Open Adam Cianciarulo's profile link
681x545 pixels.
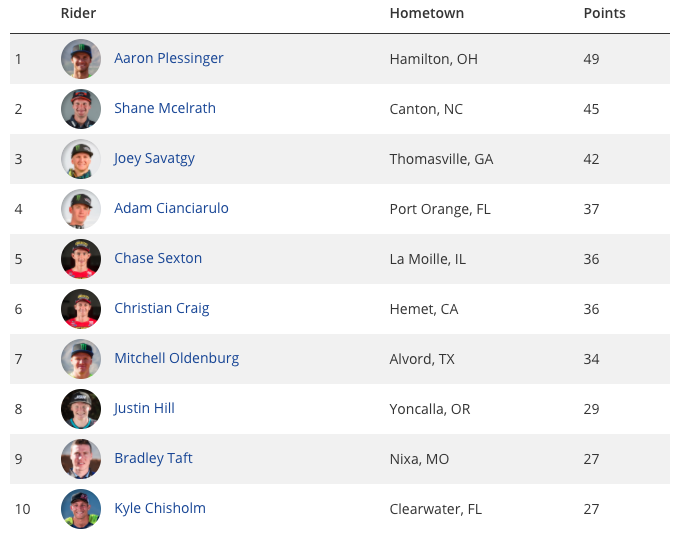click(171, 208)
